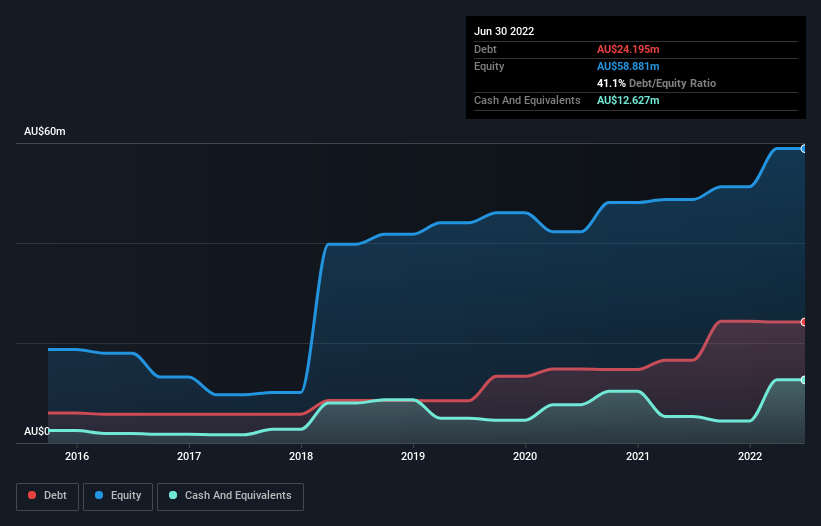This screenshot has height=526, width=821.
Task: Click the 2020 x-axis label
Action: (x=525, y=456)
